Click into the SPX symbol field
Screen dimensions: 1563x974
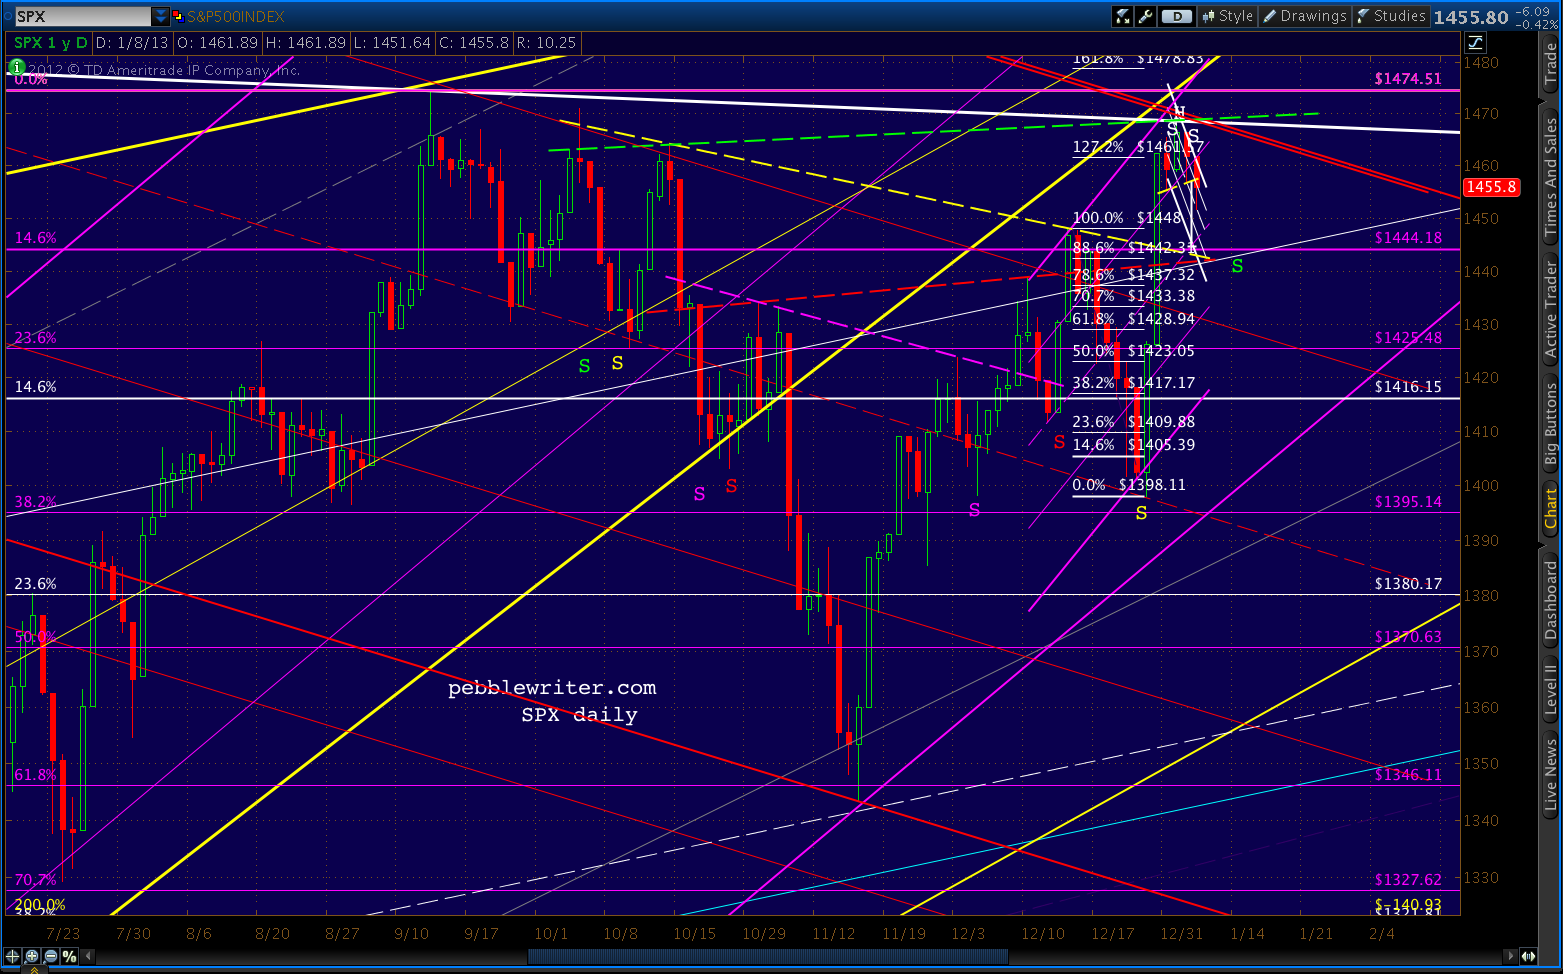(82, 16)
